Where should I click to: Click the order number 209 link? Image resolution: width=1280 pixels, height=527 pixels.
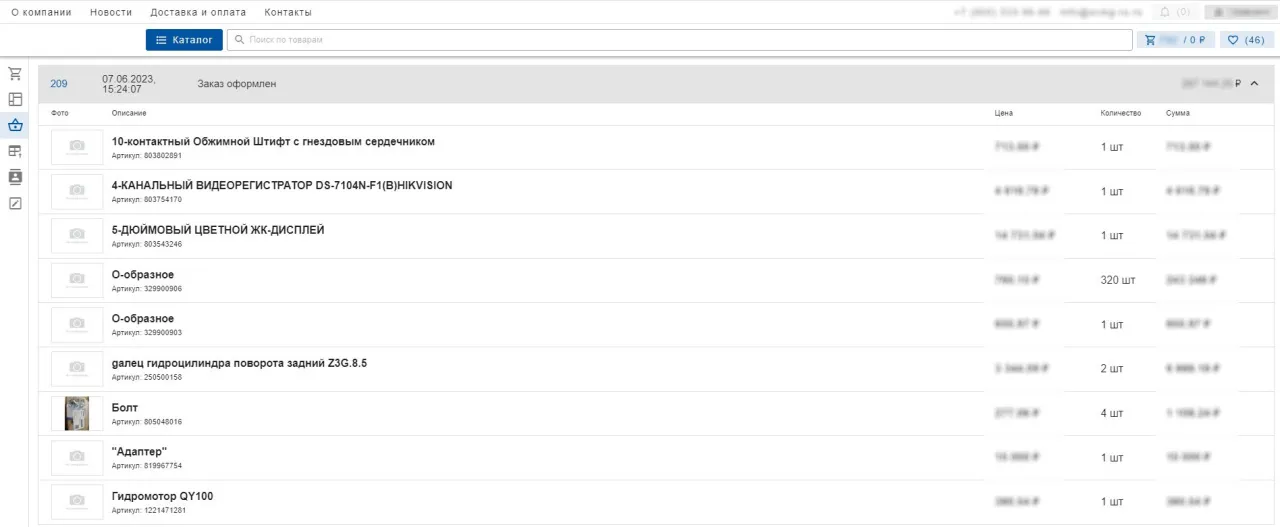tap(59, 84)
